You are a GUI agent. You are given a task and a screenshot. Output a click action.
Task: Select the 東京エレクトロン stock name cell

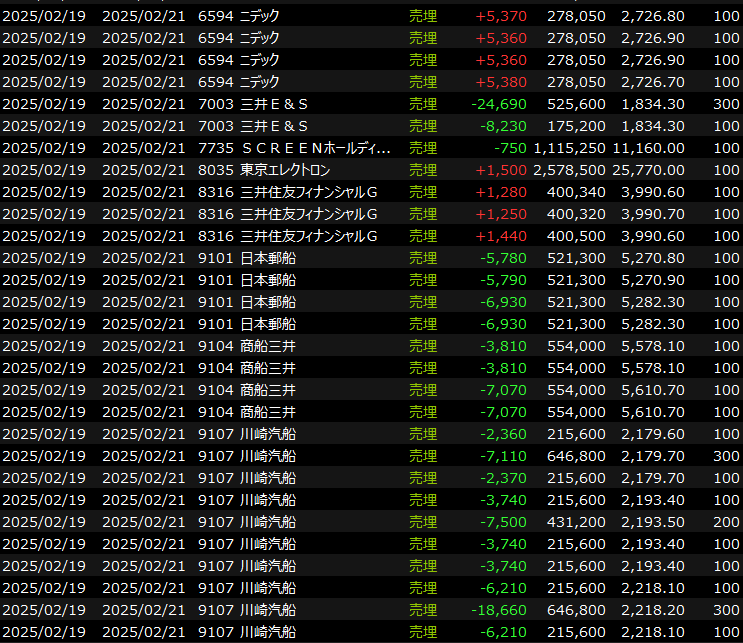coord(285,170)
